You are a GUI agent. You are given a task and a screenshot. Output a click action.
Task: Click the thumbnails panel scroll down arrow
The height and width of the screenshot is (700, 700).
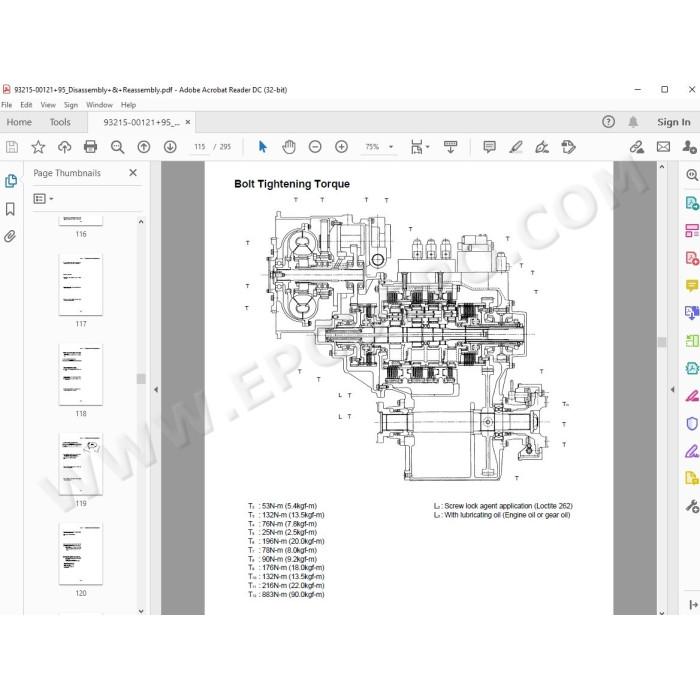click(141, 611)
